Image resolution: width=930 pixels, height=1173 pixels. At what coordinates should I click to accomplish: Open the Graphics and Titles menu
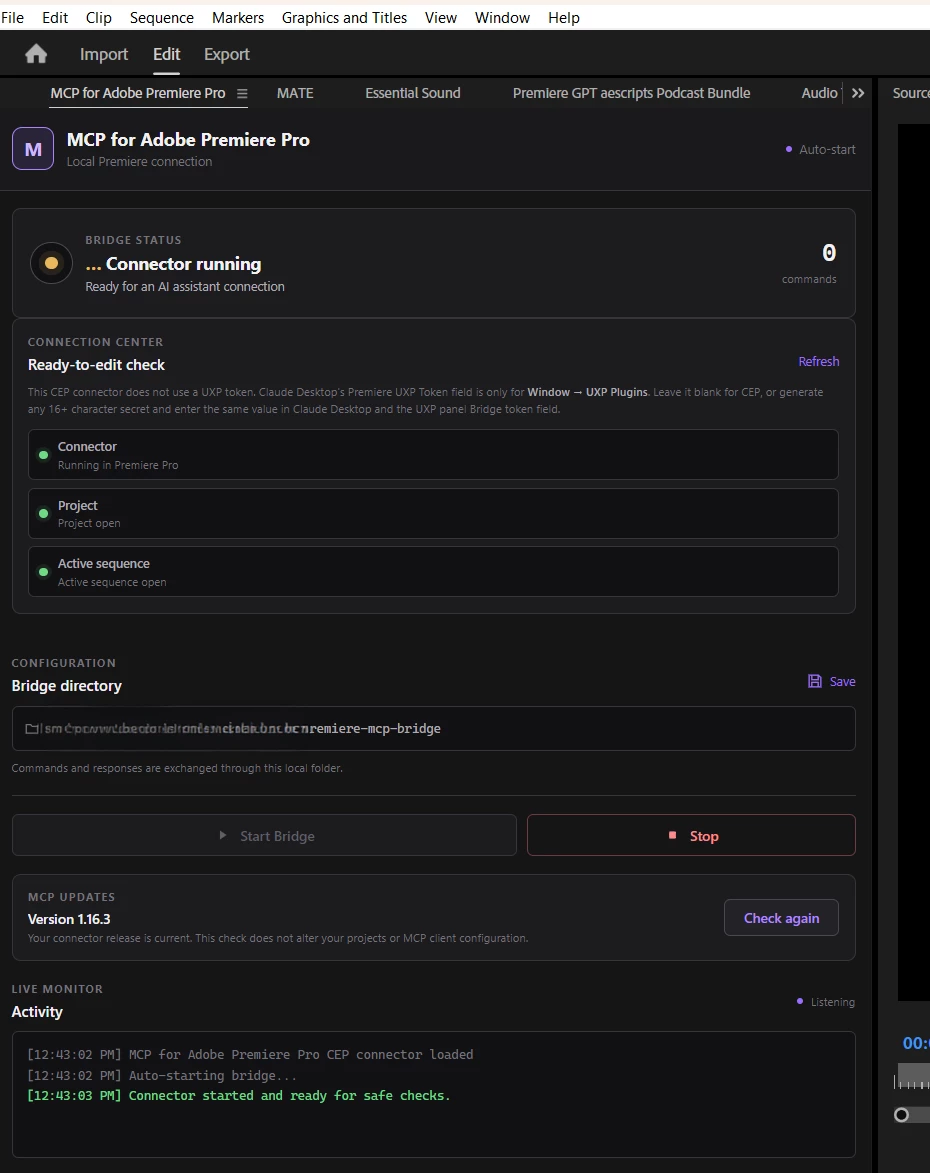pos(344,17)
